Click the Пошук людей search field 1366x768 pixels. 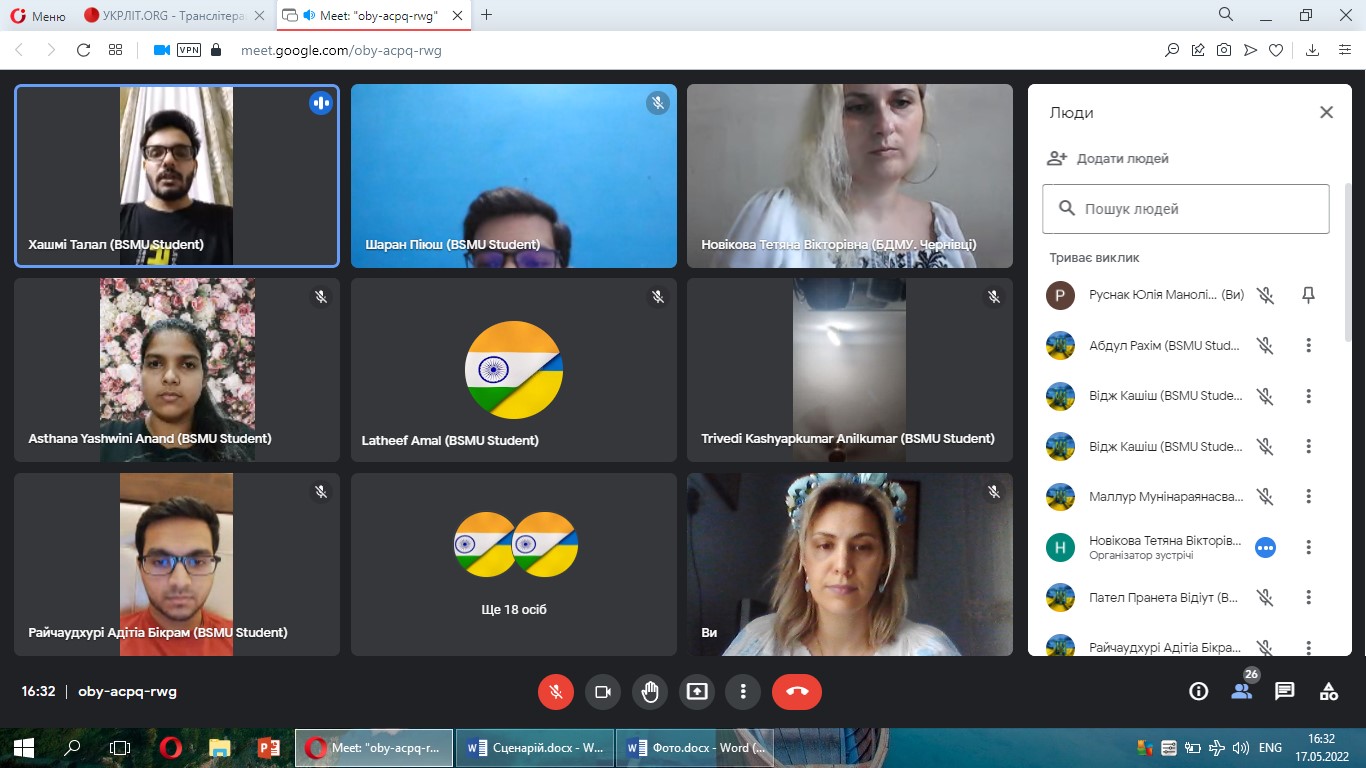1186,209
